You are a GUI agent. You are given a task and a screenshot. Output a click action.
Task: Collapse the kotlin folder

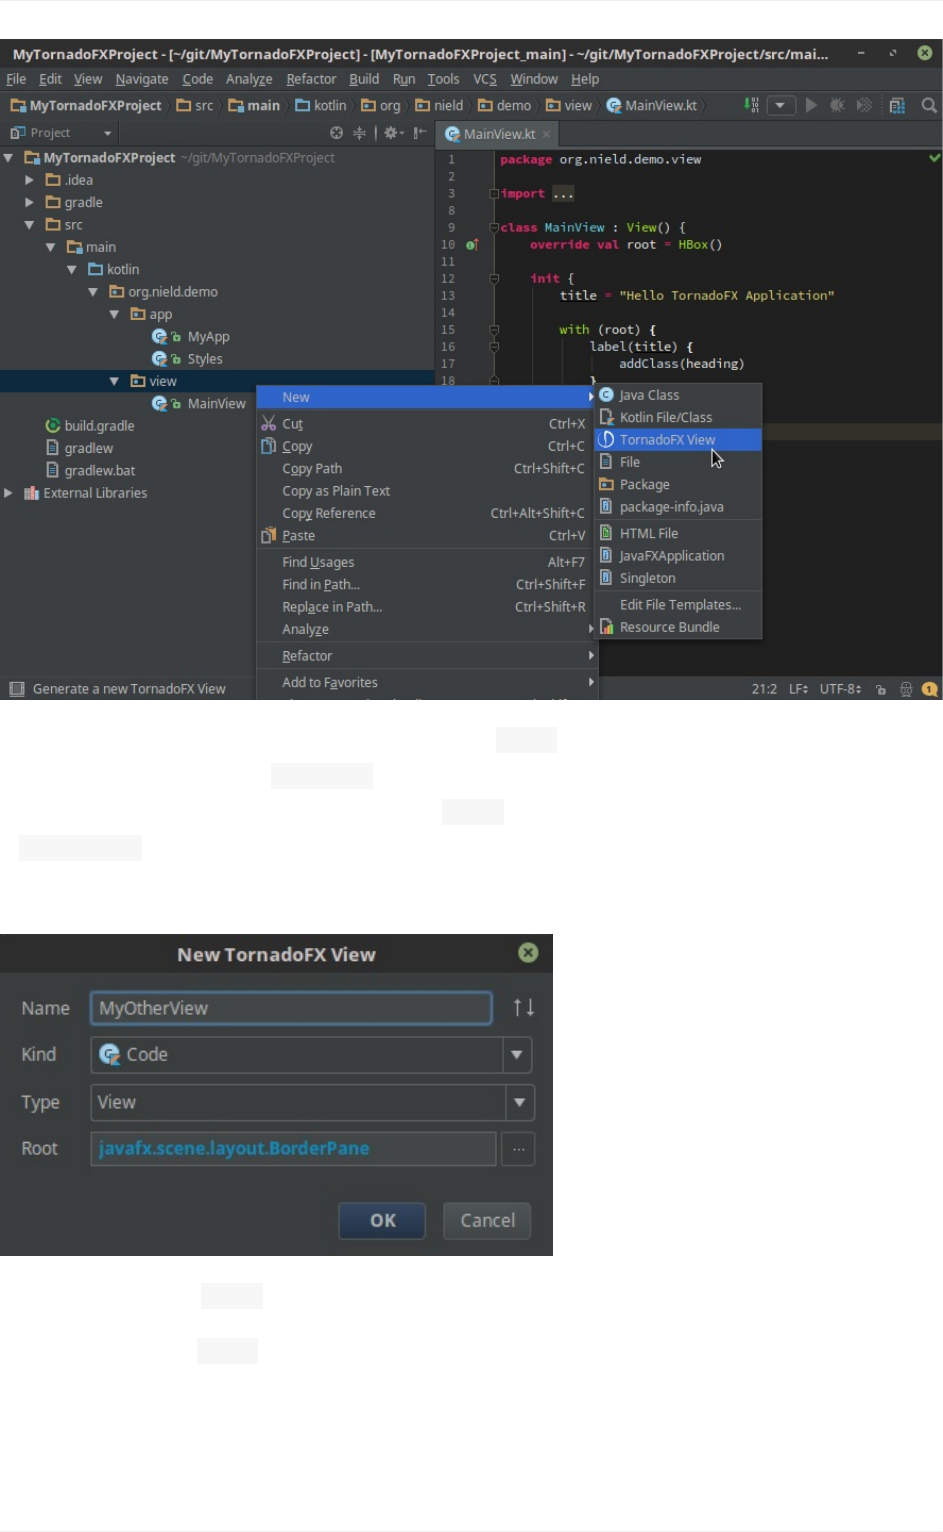pyautogui.click(x=72, y=269)
